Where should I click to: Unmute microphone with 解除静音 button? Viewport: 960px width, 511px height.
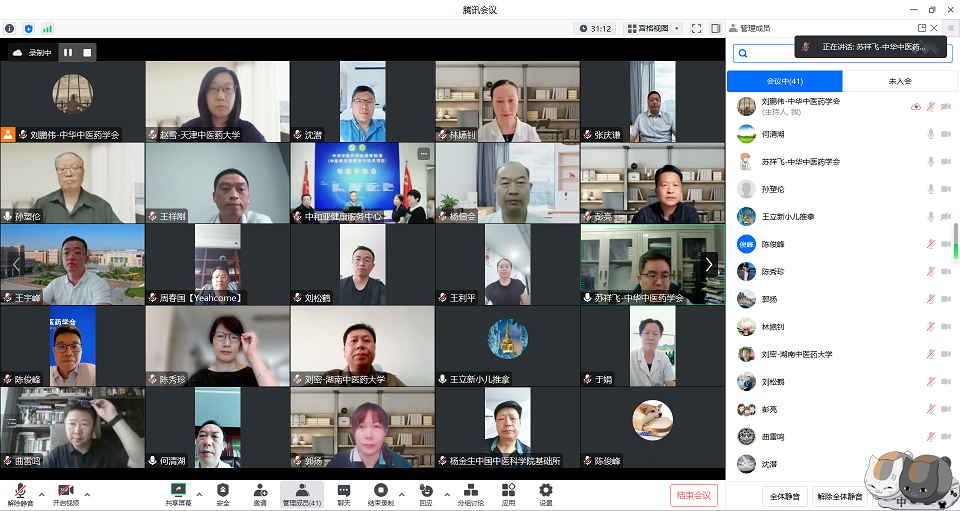tap(20, 493)
